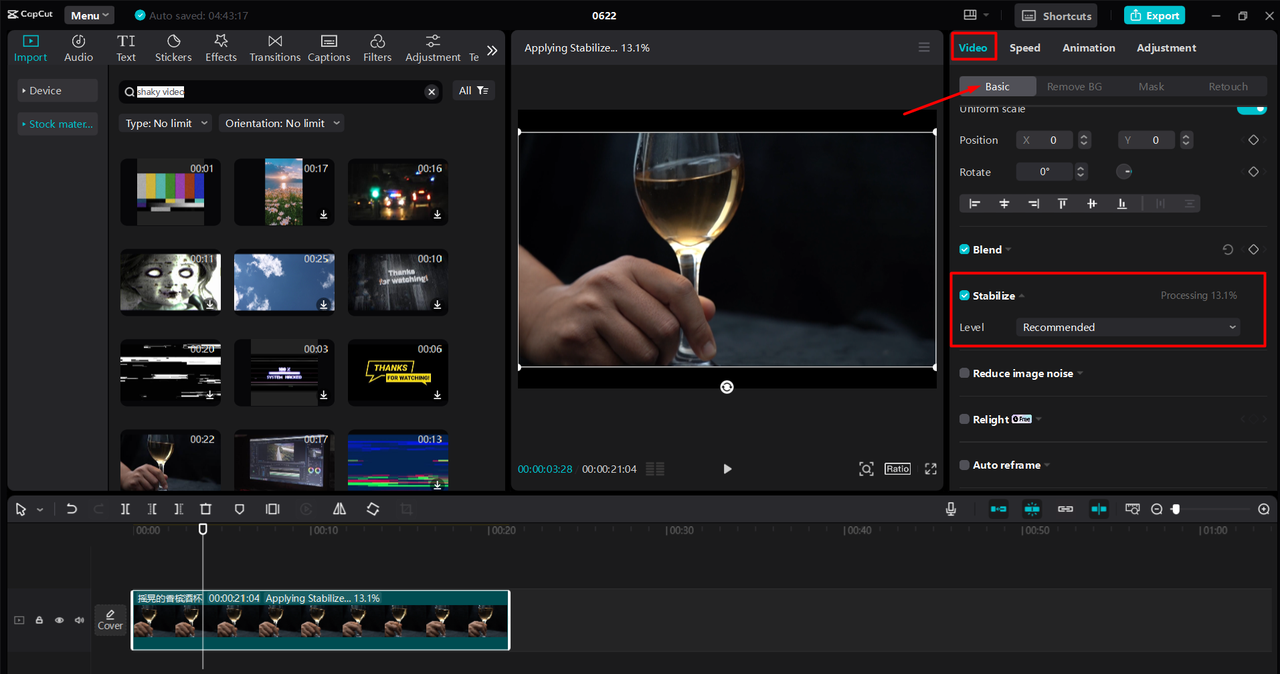Image resolution: width=1280 pixels, height=674 pixels.
Task: Open the Transitions tab
Action: pos(275,48)
